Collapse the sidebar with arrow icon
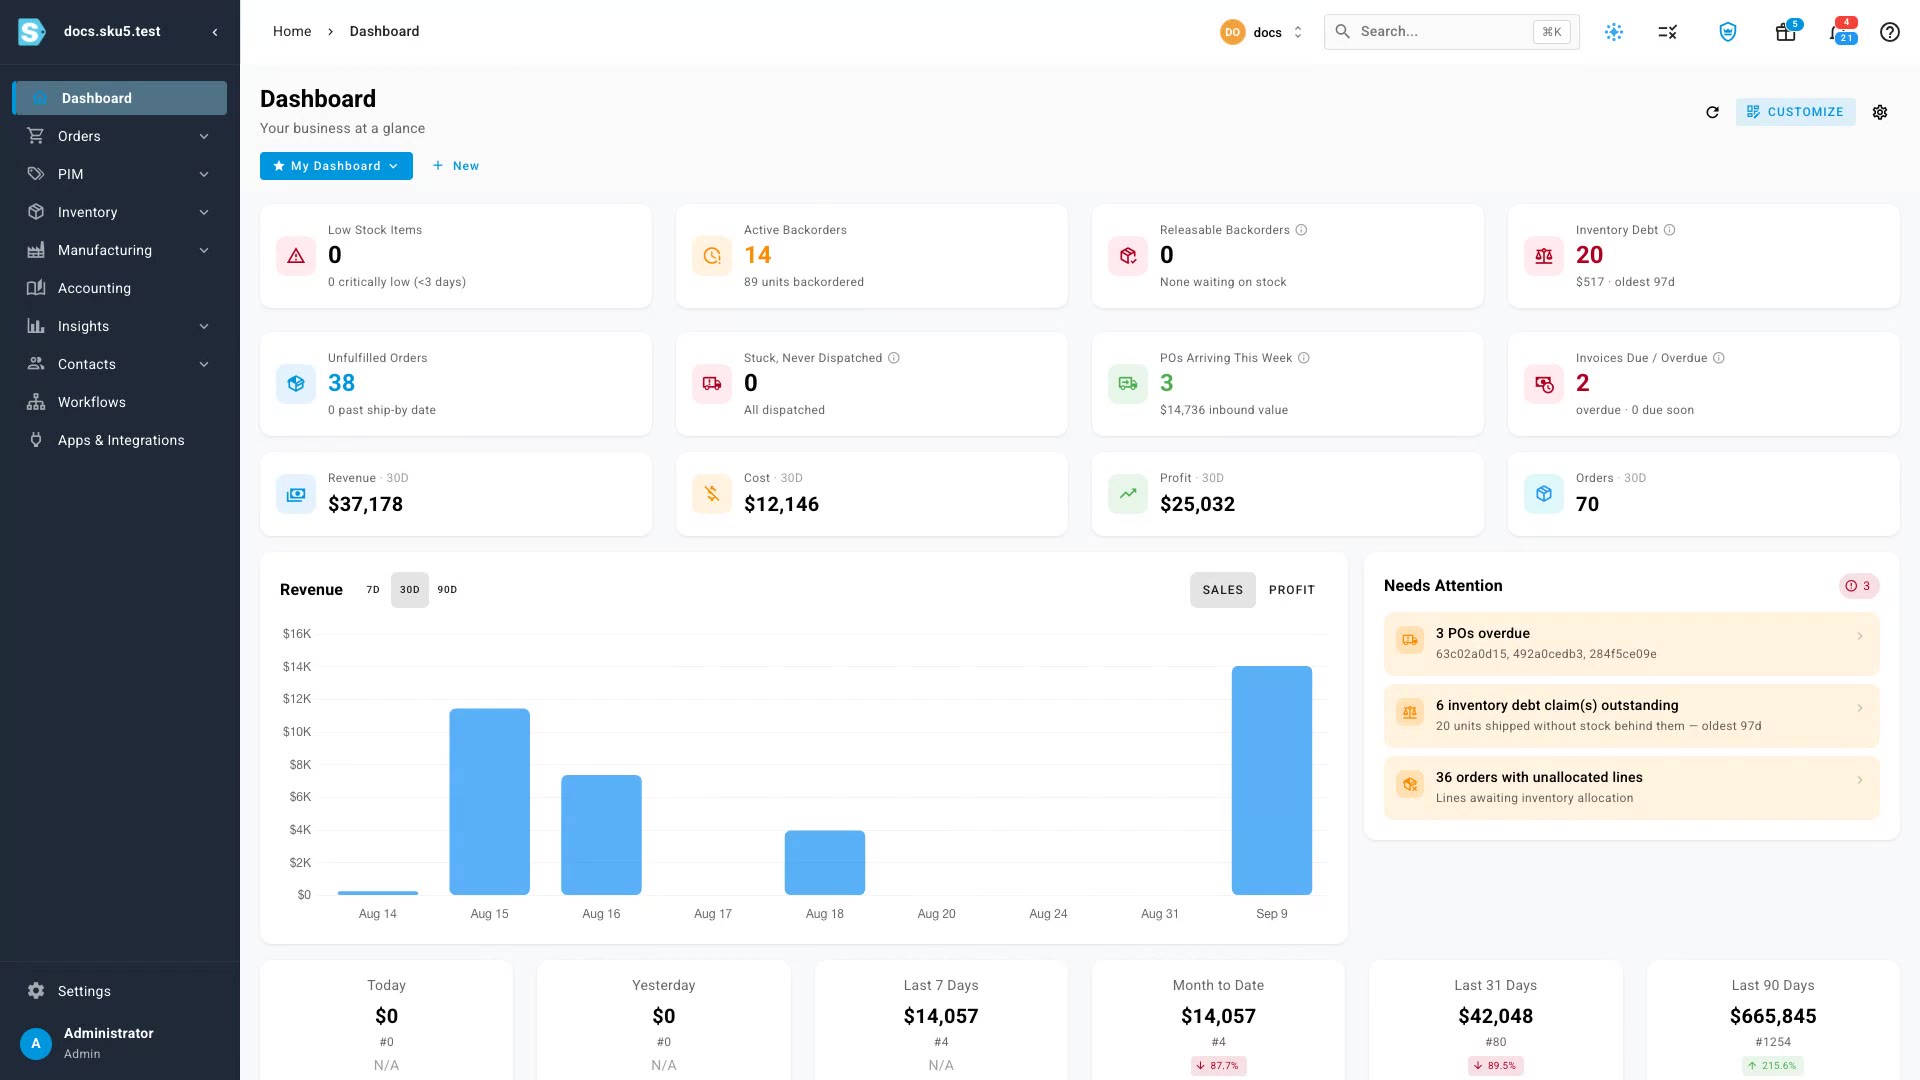The width and height of the screenshot is (1920, 1080). (x=215, y=32)
